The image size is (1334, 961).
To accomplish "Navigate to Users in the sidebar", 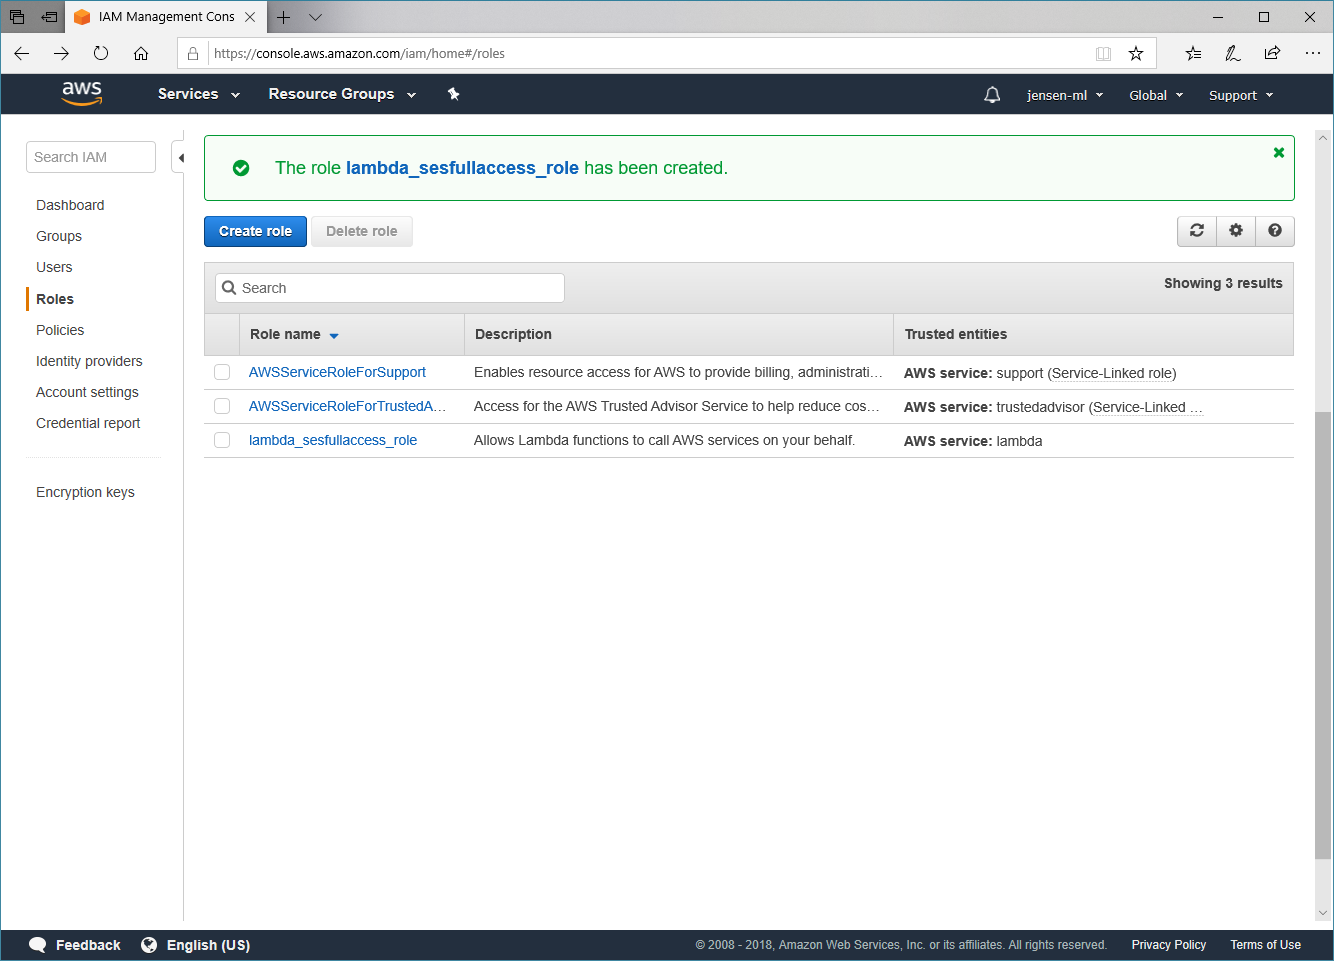I will pos(54,267).
